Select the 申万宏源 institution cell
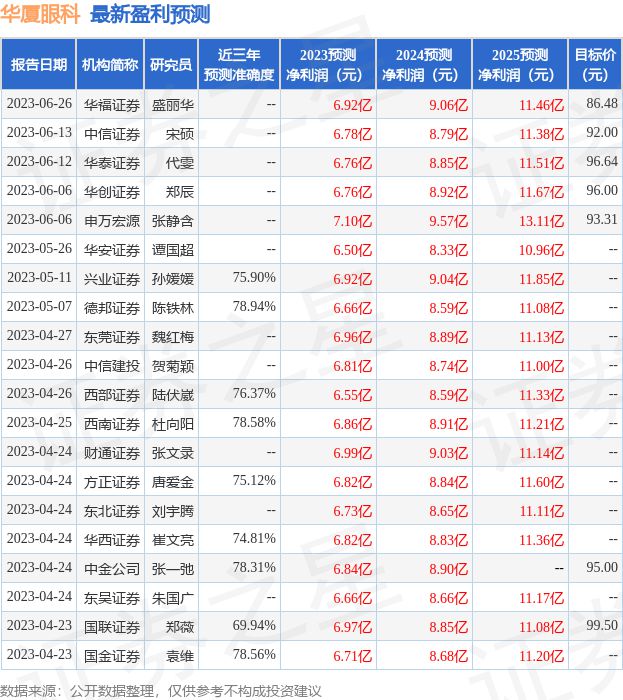Image resolution: width=623 pixels, height=700 pixels. (x=112, y=221)
